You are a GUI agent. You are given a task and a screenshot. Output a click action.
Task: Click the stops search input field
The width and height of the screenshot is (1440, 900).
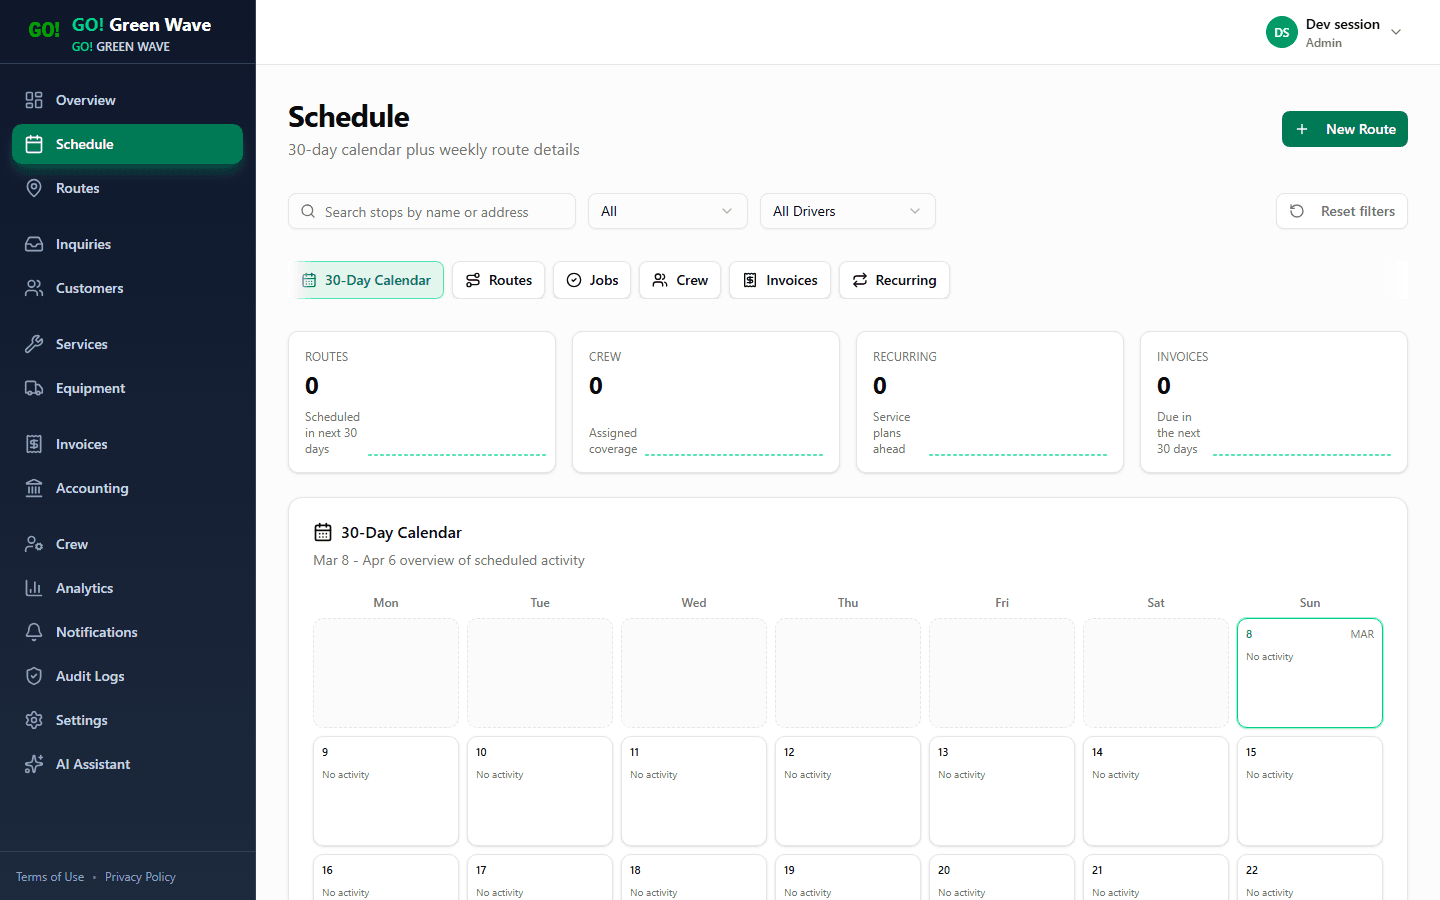430,211
